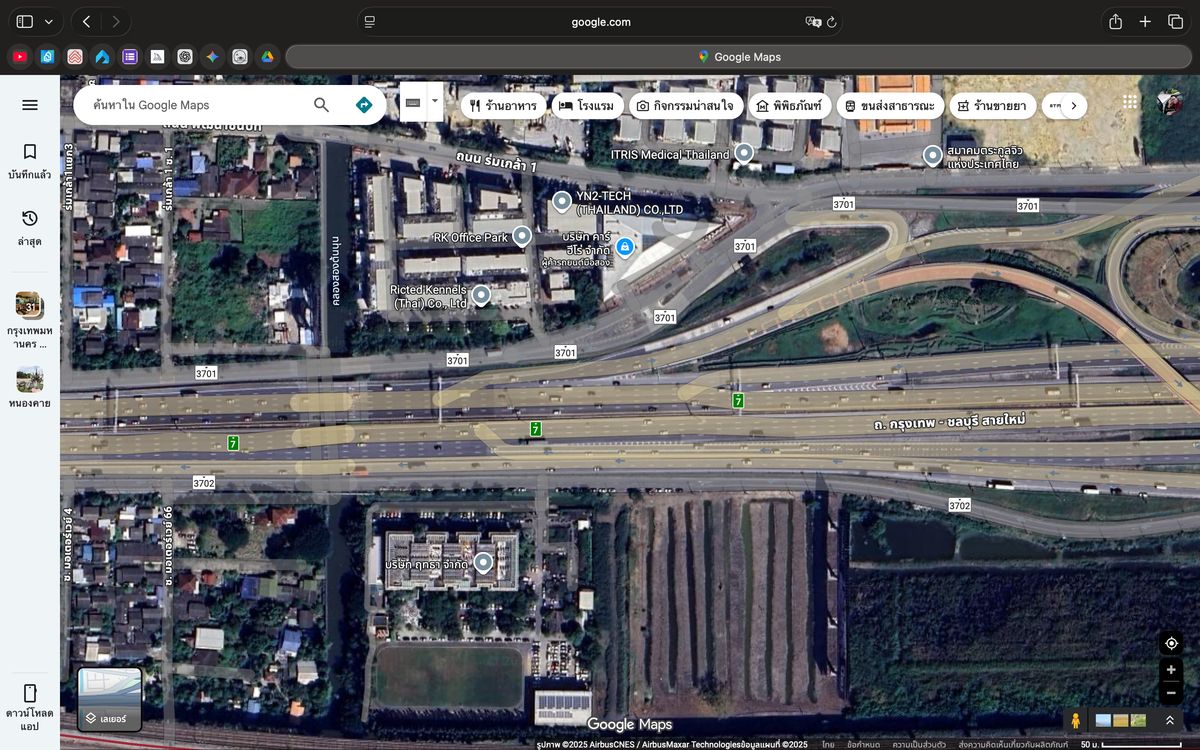Open the Saved (บันทึกแล้ว) panel

click(30, 160)
